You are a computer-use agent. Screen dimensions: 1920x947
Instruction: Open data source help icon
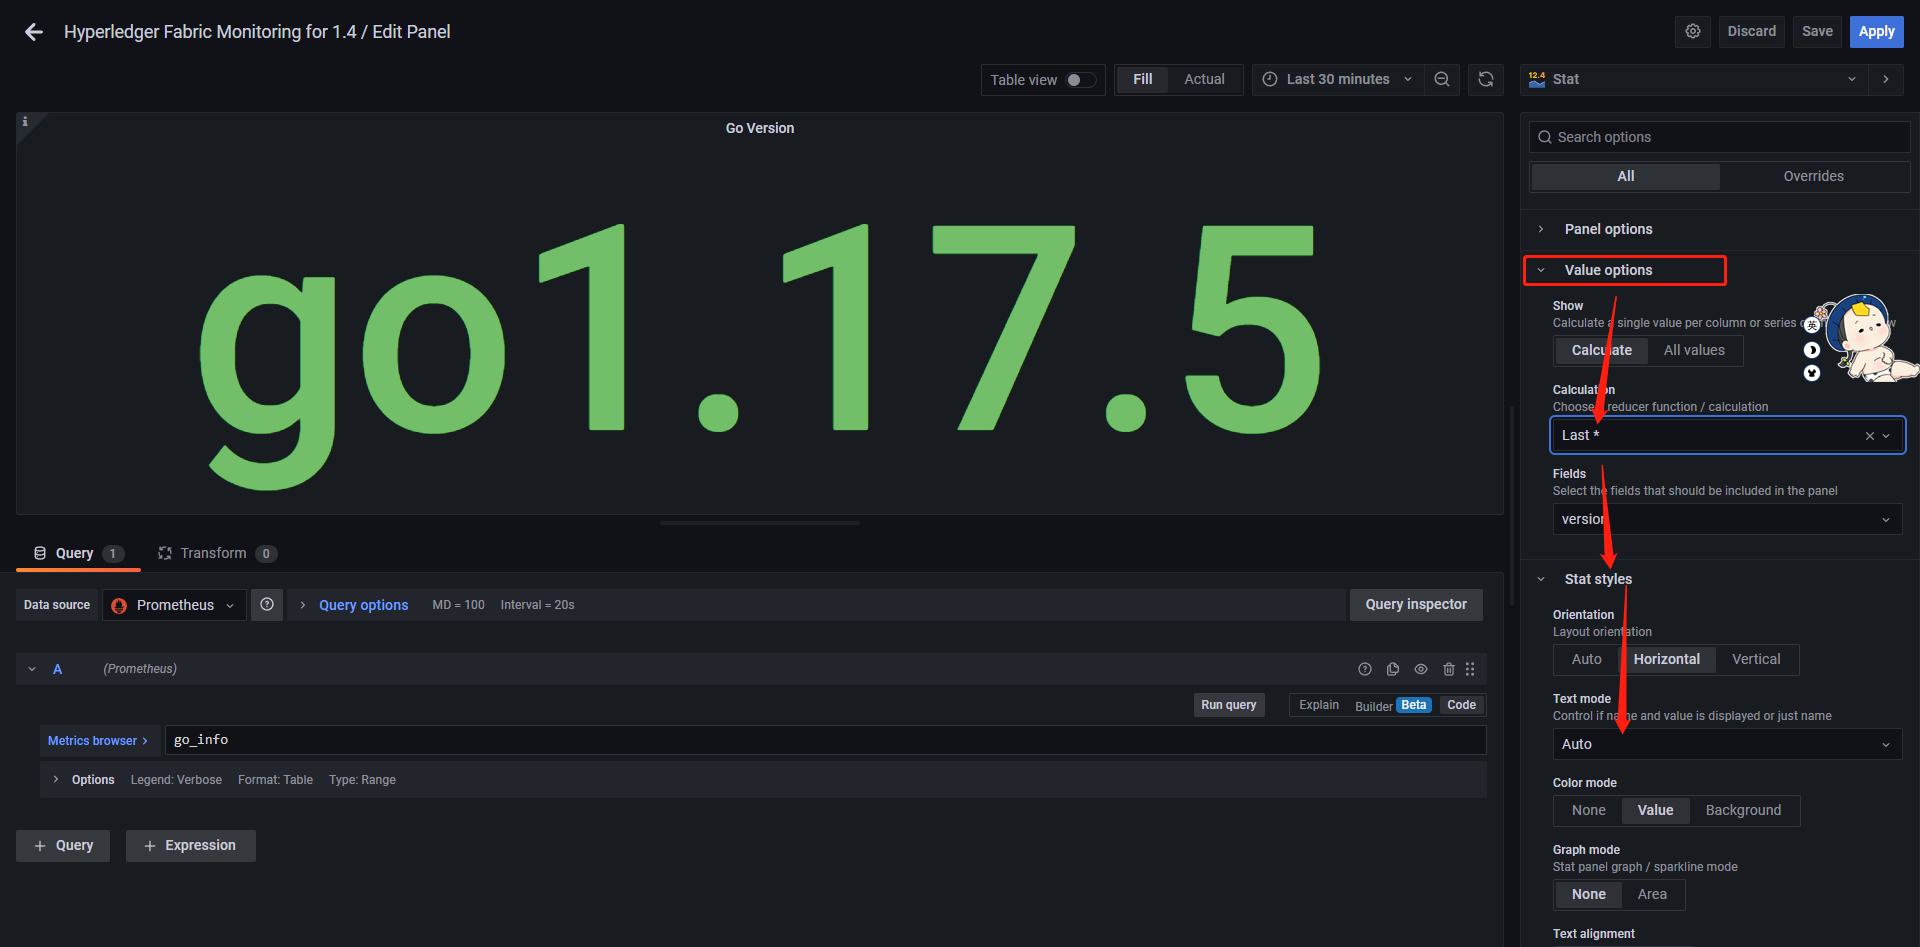click(x=267, y=605)
